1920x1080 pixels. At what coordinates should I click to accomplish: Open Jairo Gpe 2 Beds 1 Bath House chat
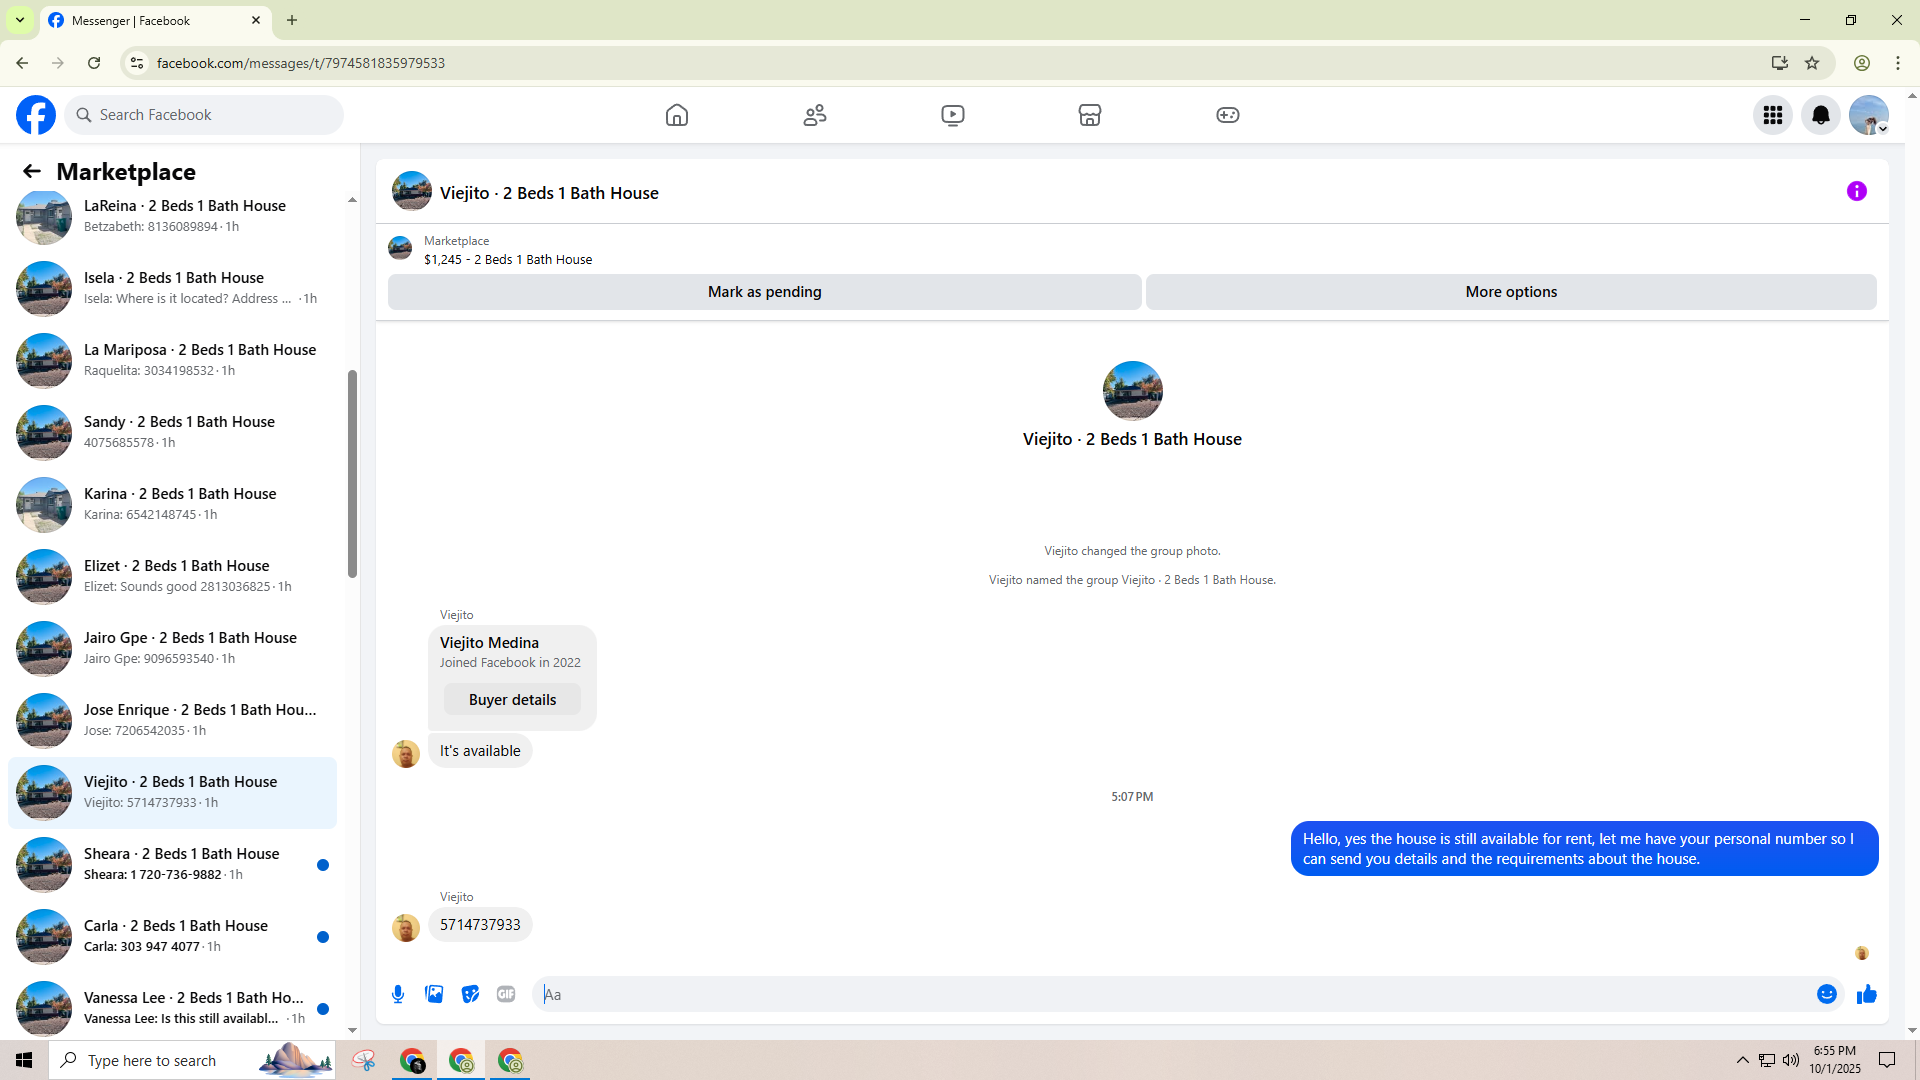coord(172,648)
